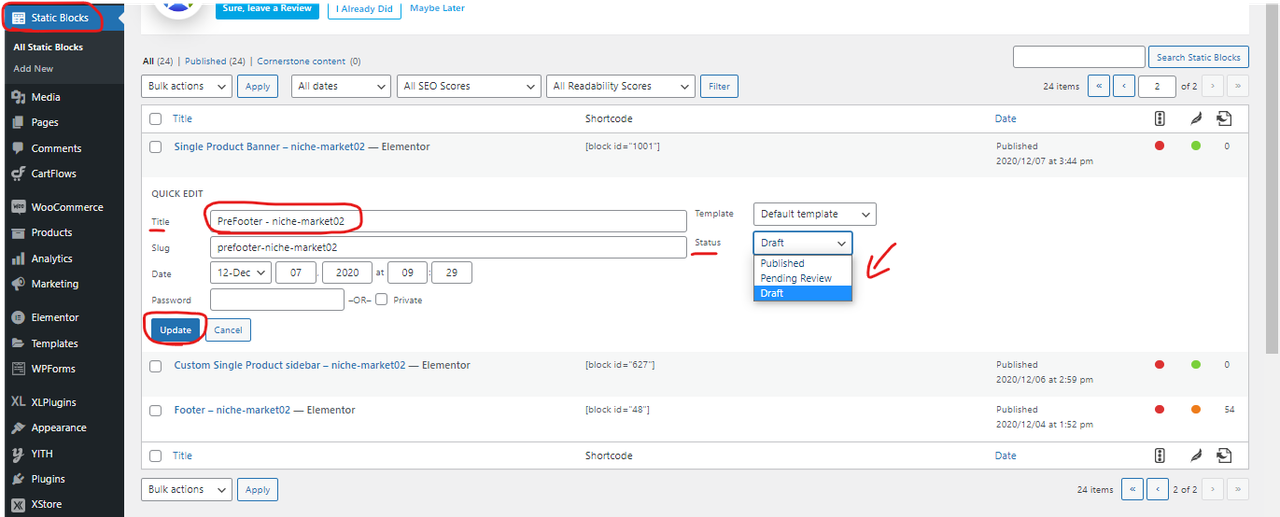Sort by readability feather icon in top header
This screenshot has height=517, width=1280.
pos(1195,118)
